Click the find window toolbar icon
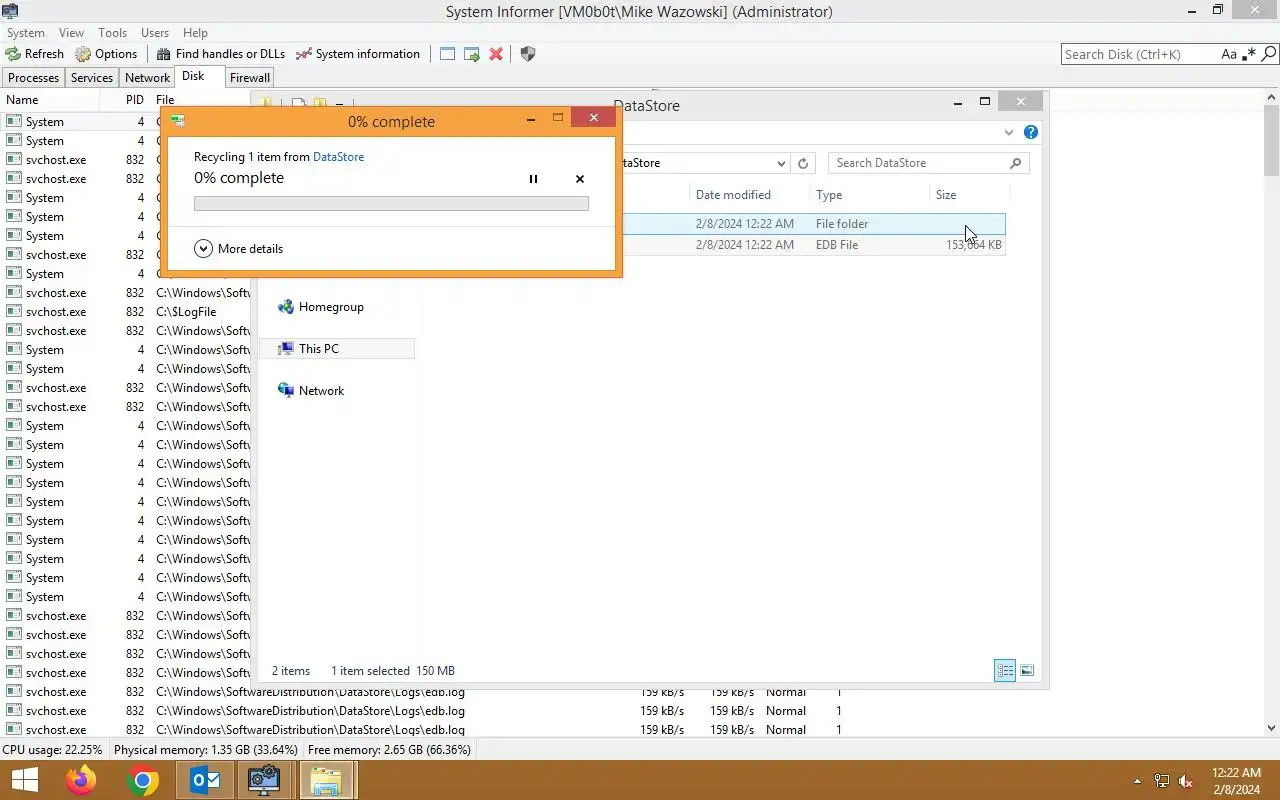This screenshot has width=1280, height=800. coord(447,54)
